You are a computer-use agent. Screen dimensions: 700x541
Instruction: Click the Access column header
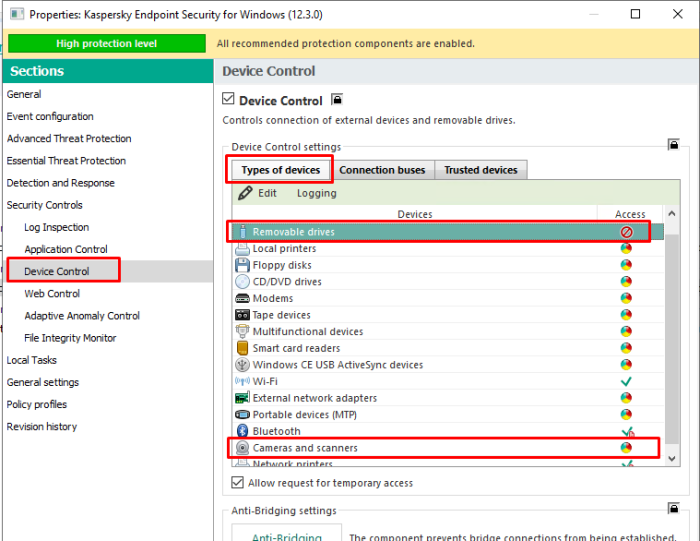click(630, 214)
